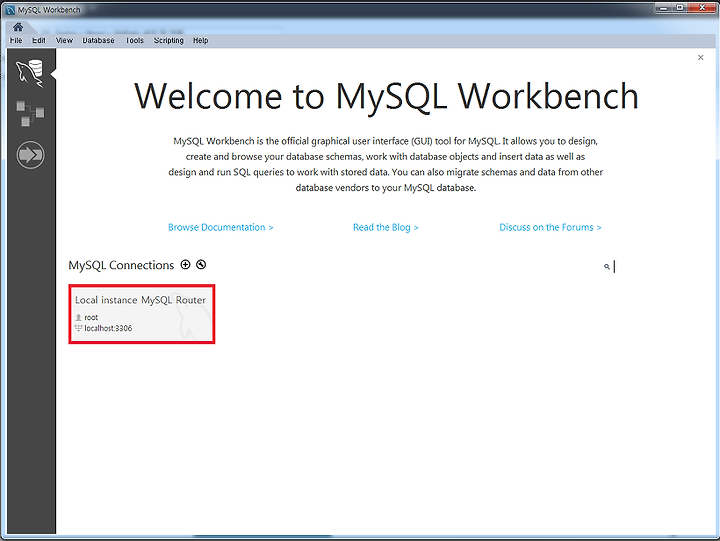This screenshot has width=720, height=541.
Task: Open the Edit menu
Action: tap(39, 40)
